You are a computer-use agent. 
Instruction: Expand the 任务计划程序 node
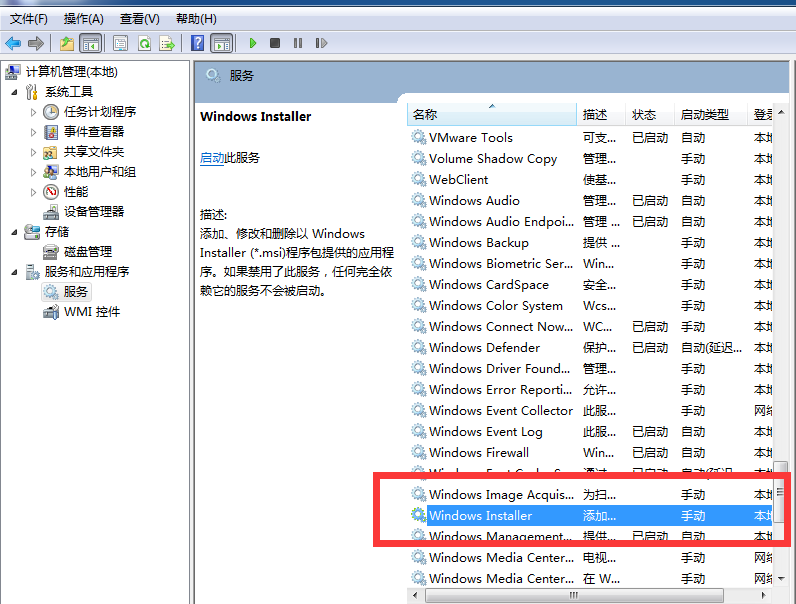pyautogui.click(x=34, y=112)
